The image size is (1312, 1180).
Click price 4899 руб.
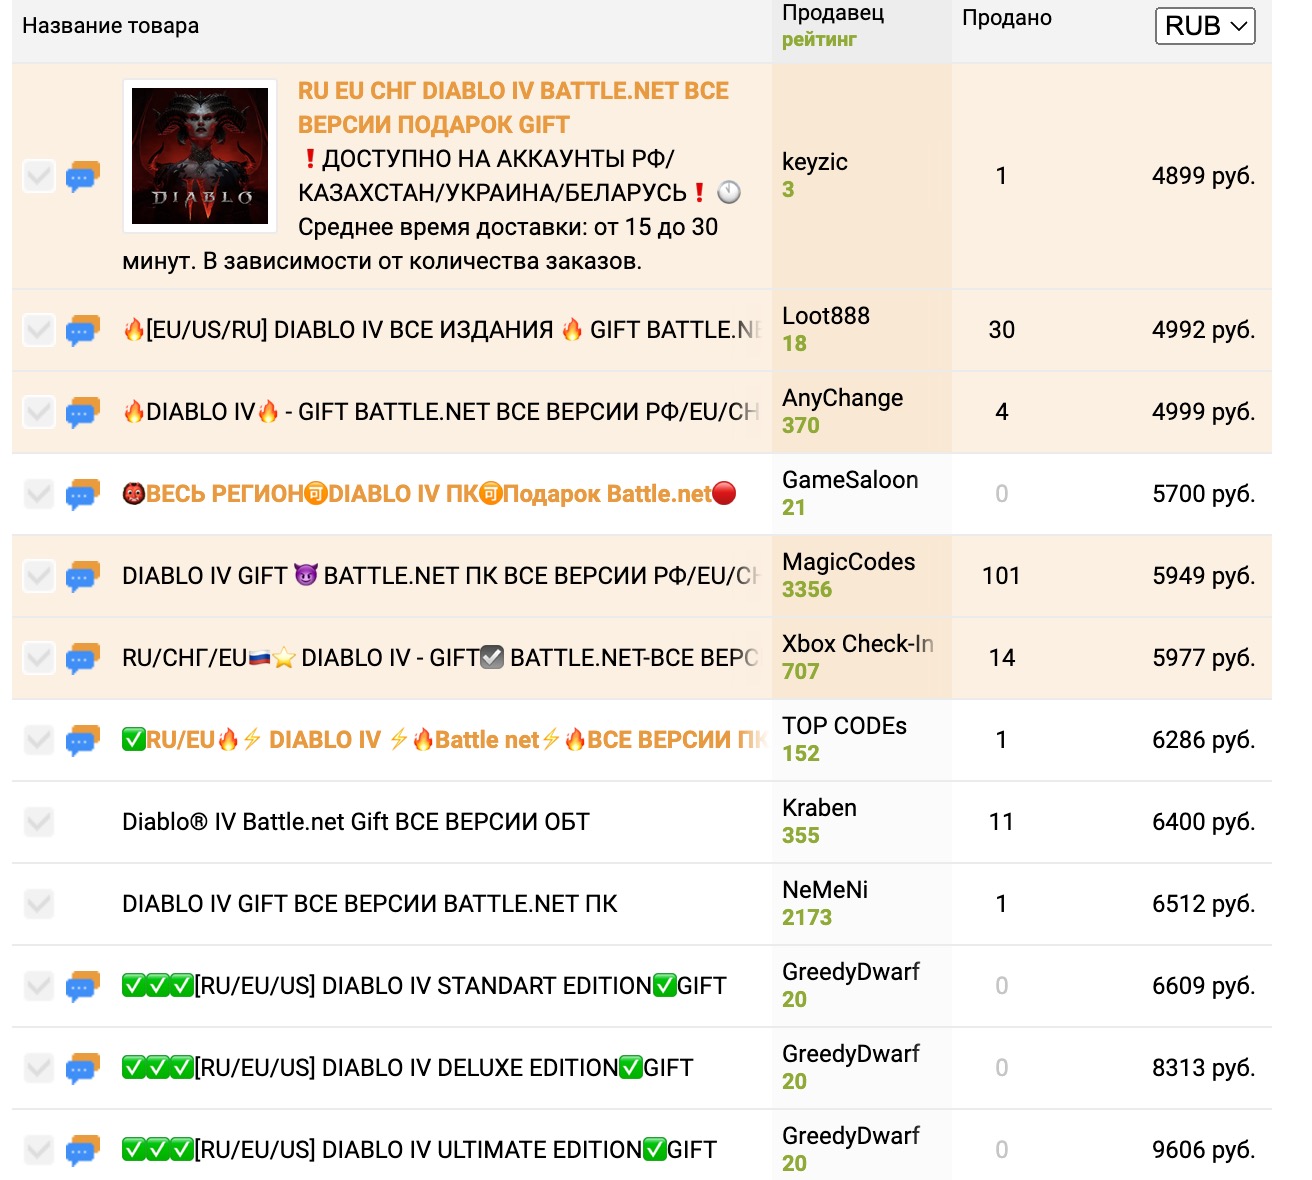click(x=1204, y=176)
